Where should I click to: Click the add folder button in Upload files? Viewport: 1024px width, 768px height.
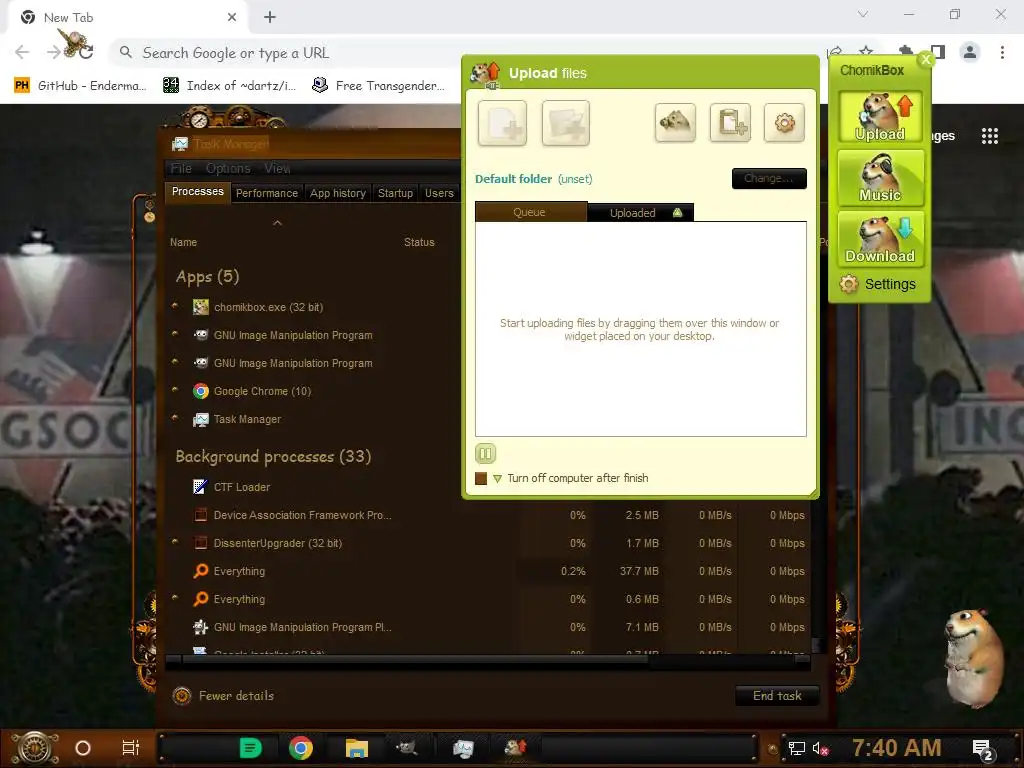(566, 123)
